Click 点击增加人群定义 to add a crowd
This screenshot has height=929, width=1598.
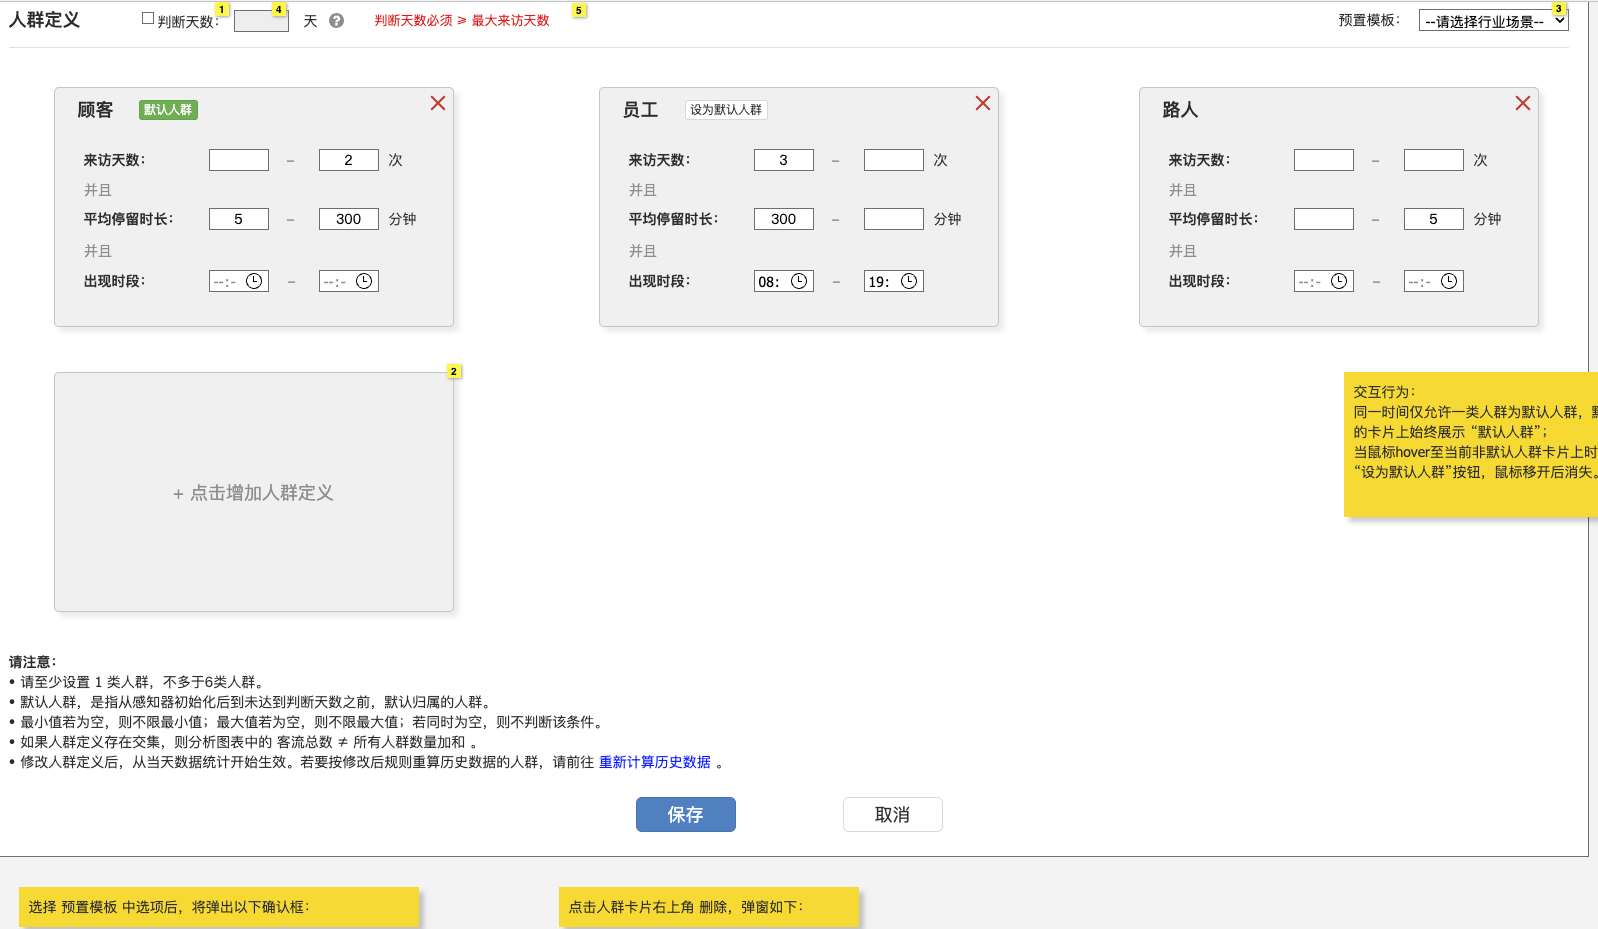point(254,492)
